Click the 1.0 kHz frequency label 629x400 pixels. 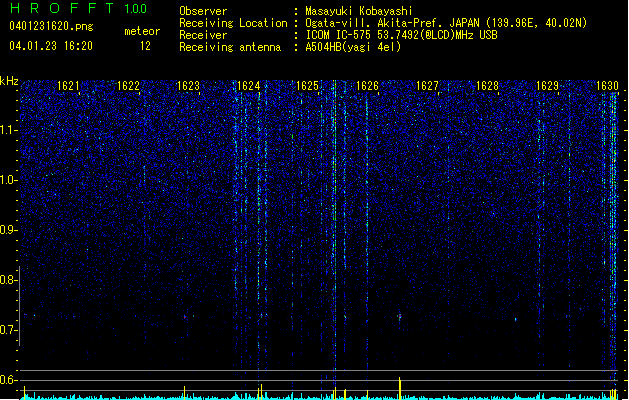[8, 180]
